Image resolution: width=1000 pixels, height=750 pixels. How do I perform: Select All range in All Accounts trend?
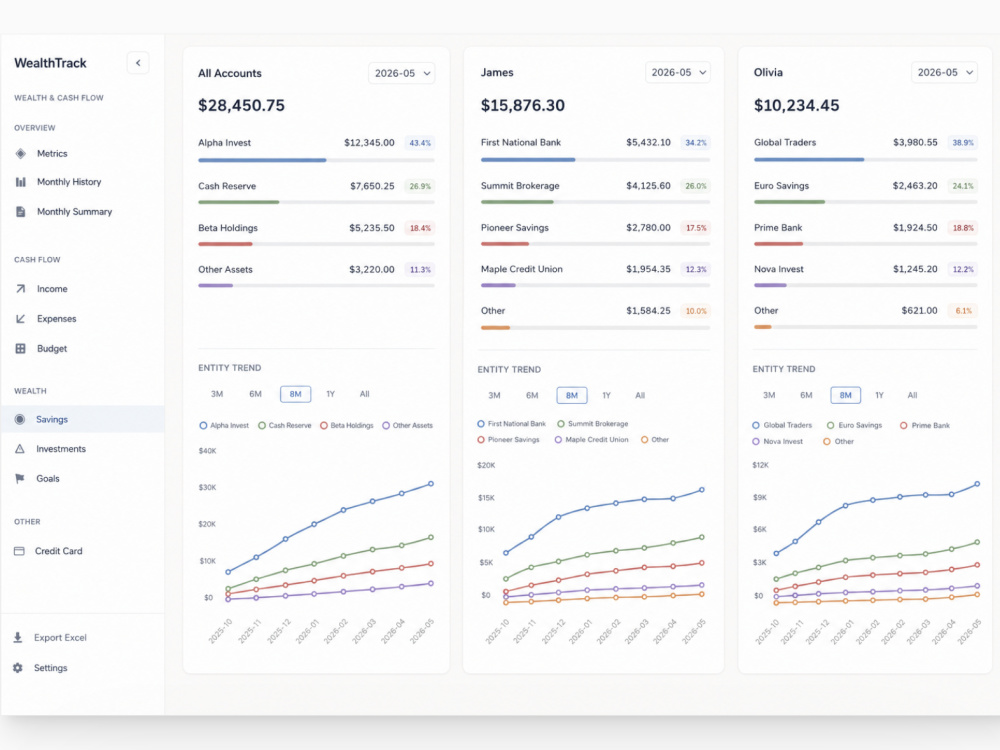pos(364,394)
